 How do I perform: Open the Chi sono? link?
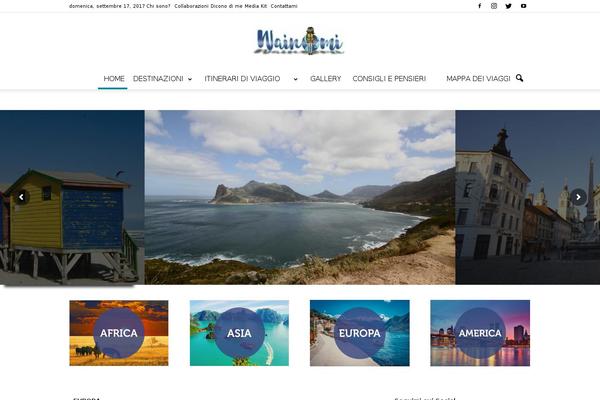point(158,6)
